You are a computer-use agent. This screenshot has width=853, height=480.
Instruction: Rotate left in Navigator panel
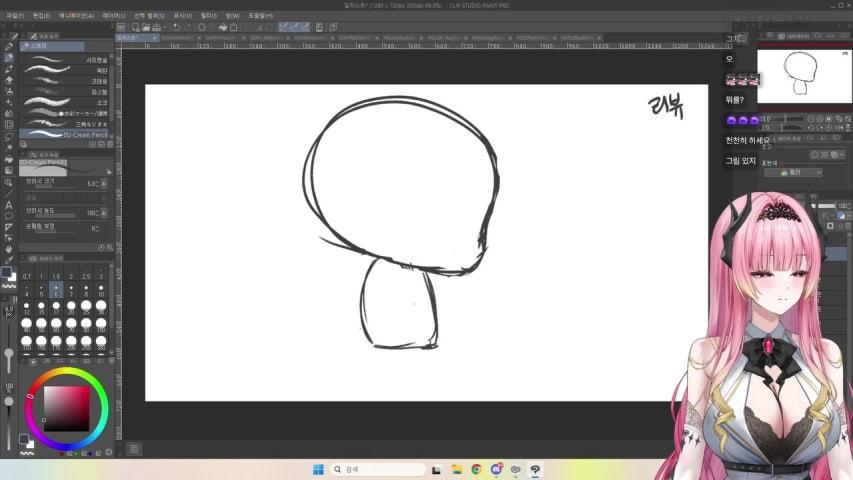click(x=811, y=127)
